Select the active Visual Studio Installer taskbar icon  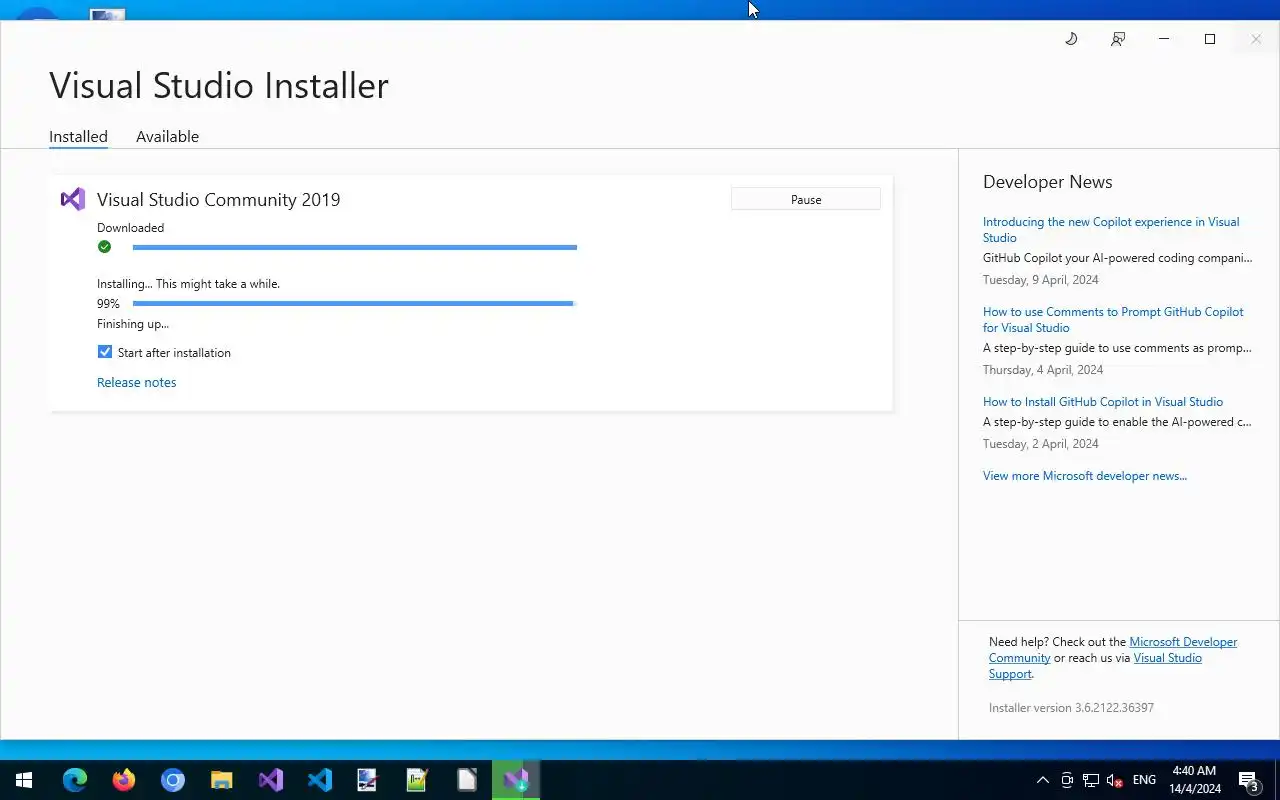tap(516, 780)
